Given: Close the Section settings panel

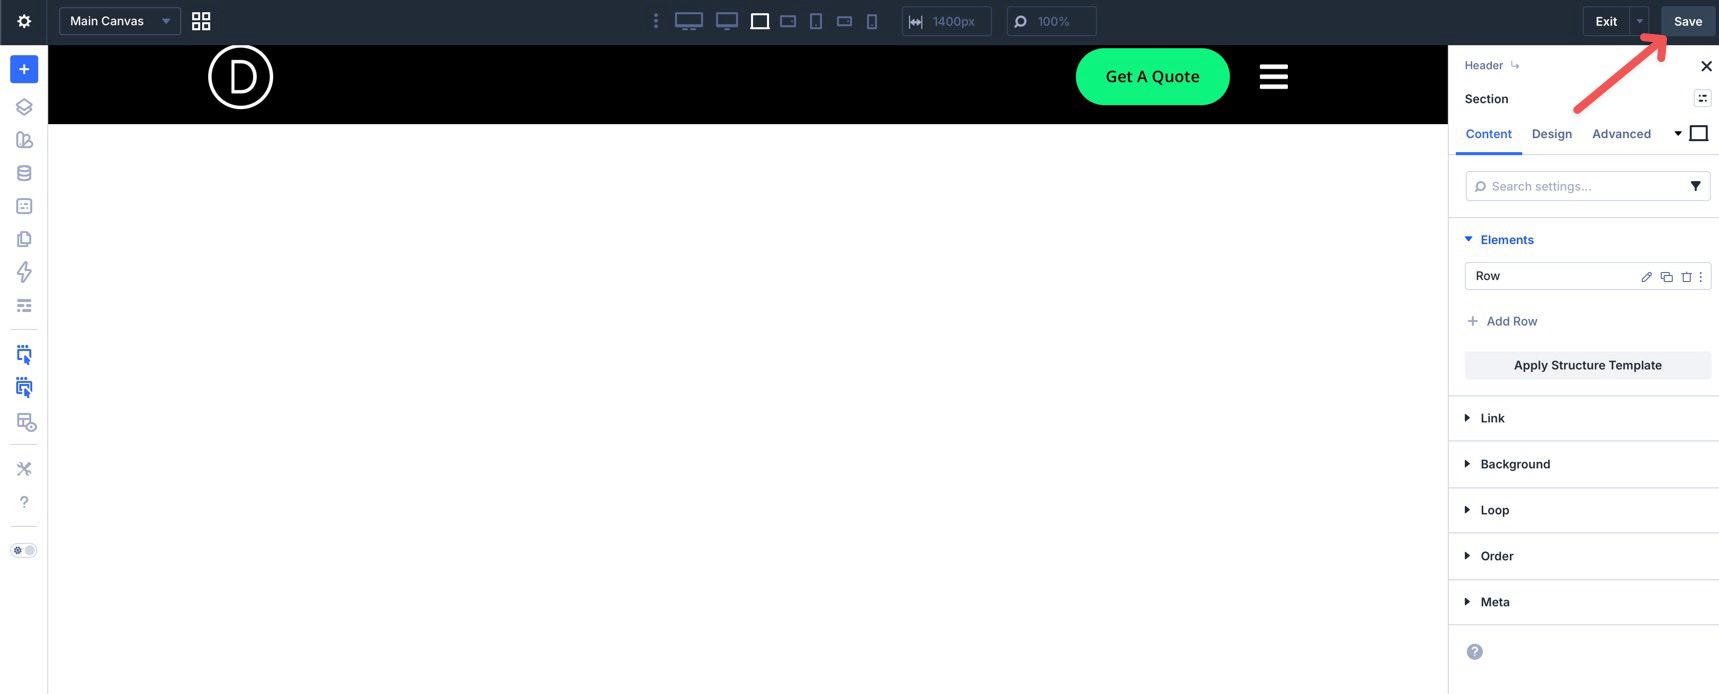Looking at the screenshot, I should click(1706, 66).
